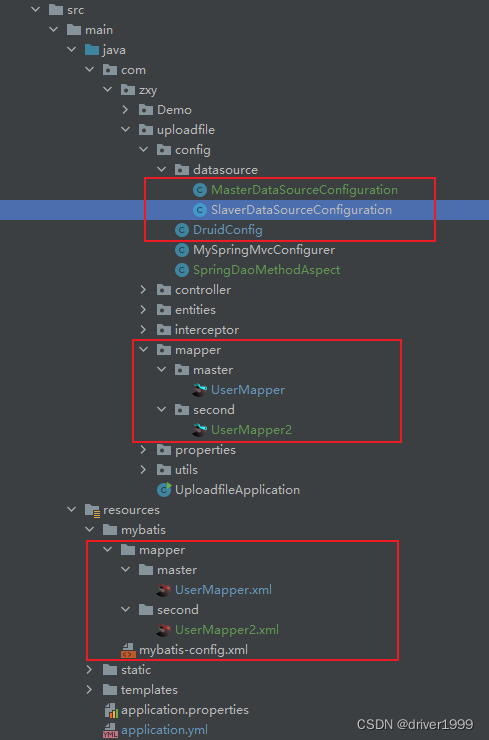Open MySpringMvcConfigurer class
Image resolution: width=489 pixels, height=740 pixels.
[264, 250]
